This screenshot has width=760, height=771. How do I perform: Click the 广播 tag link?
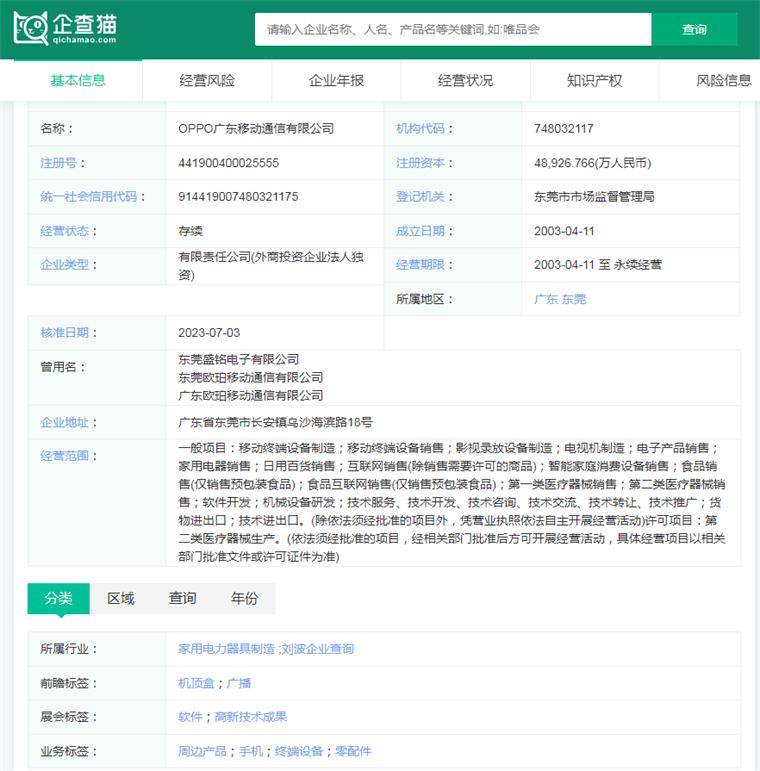click(239, 683)
